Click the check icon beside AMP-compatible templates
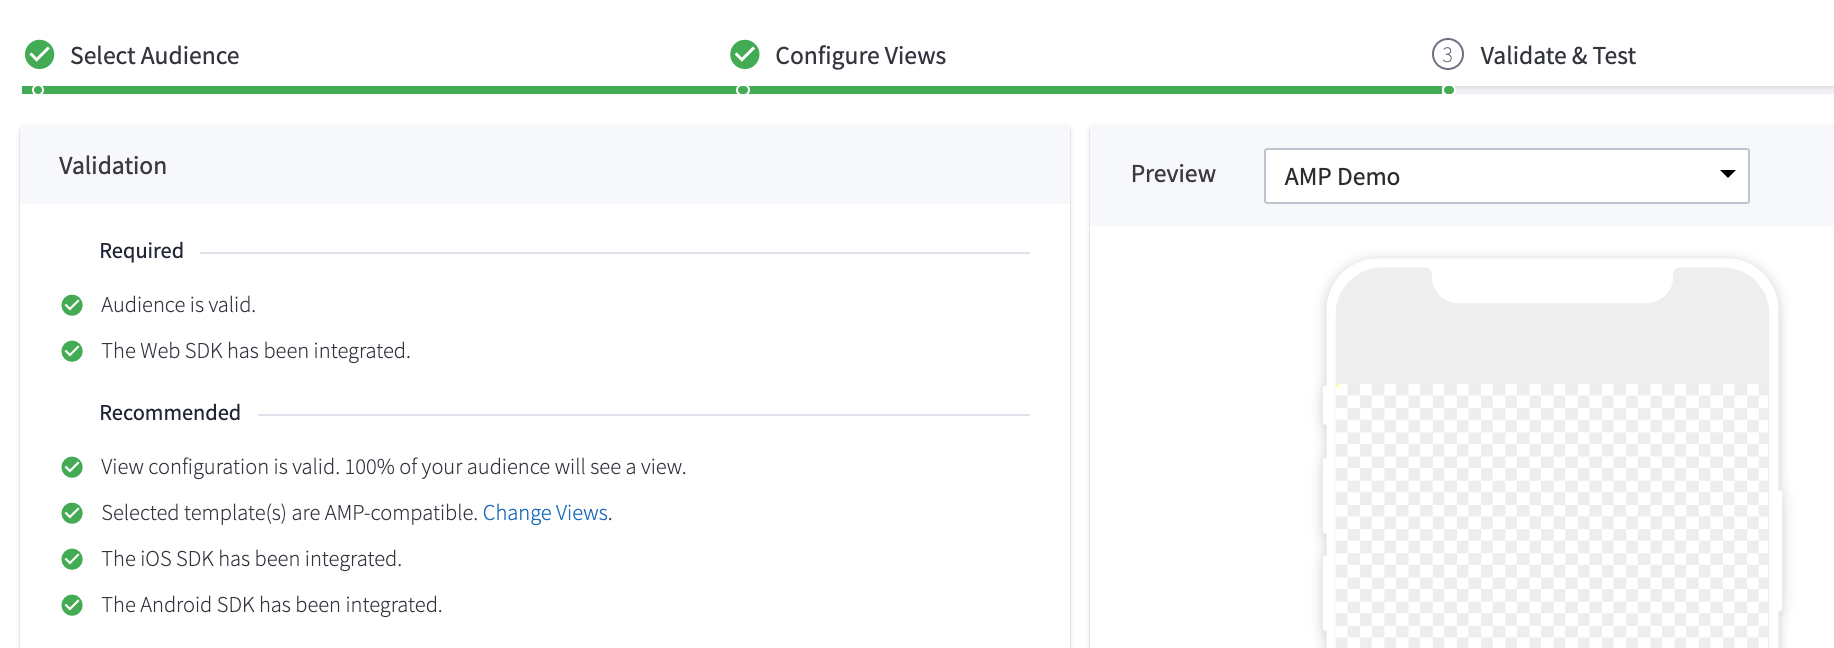This screenshot has width=1834, height=648. pos(72,513)
